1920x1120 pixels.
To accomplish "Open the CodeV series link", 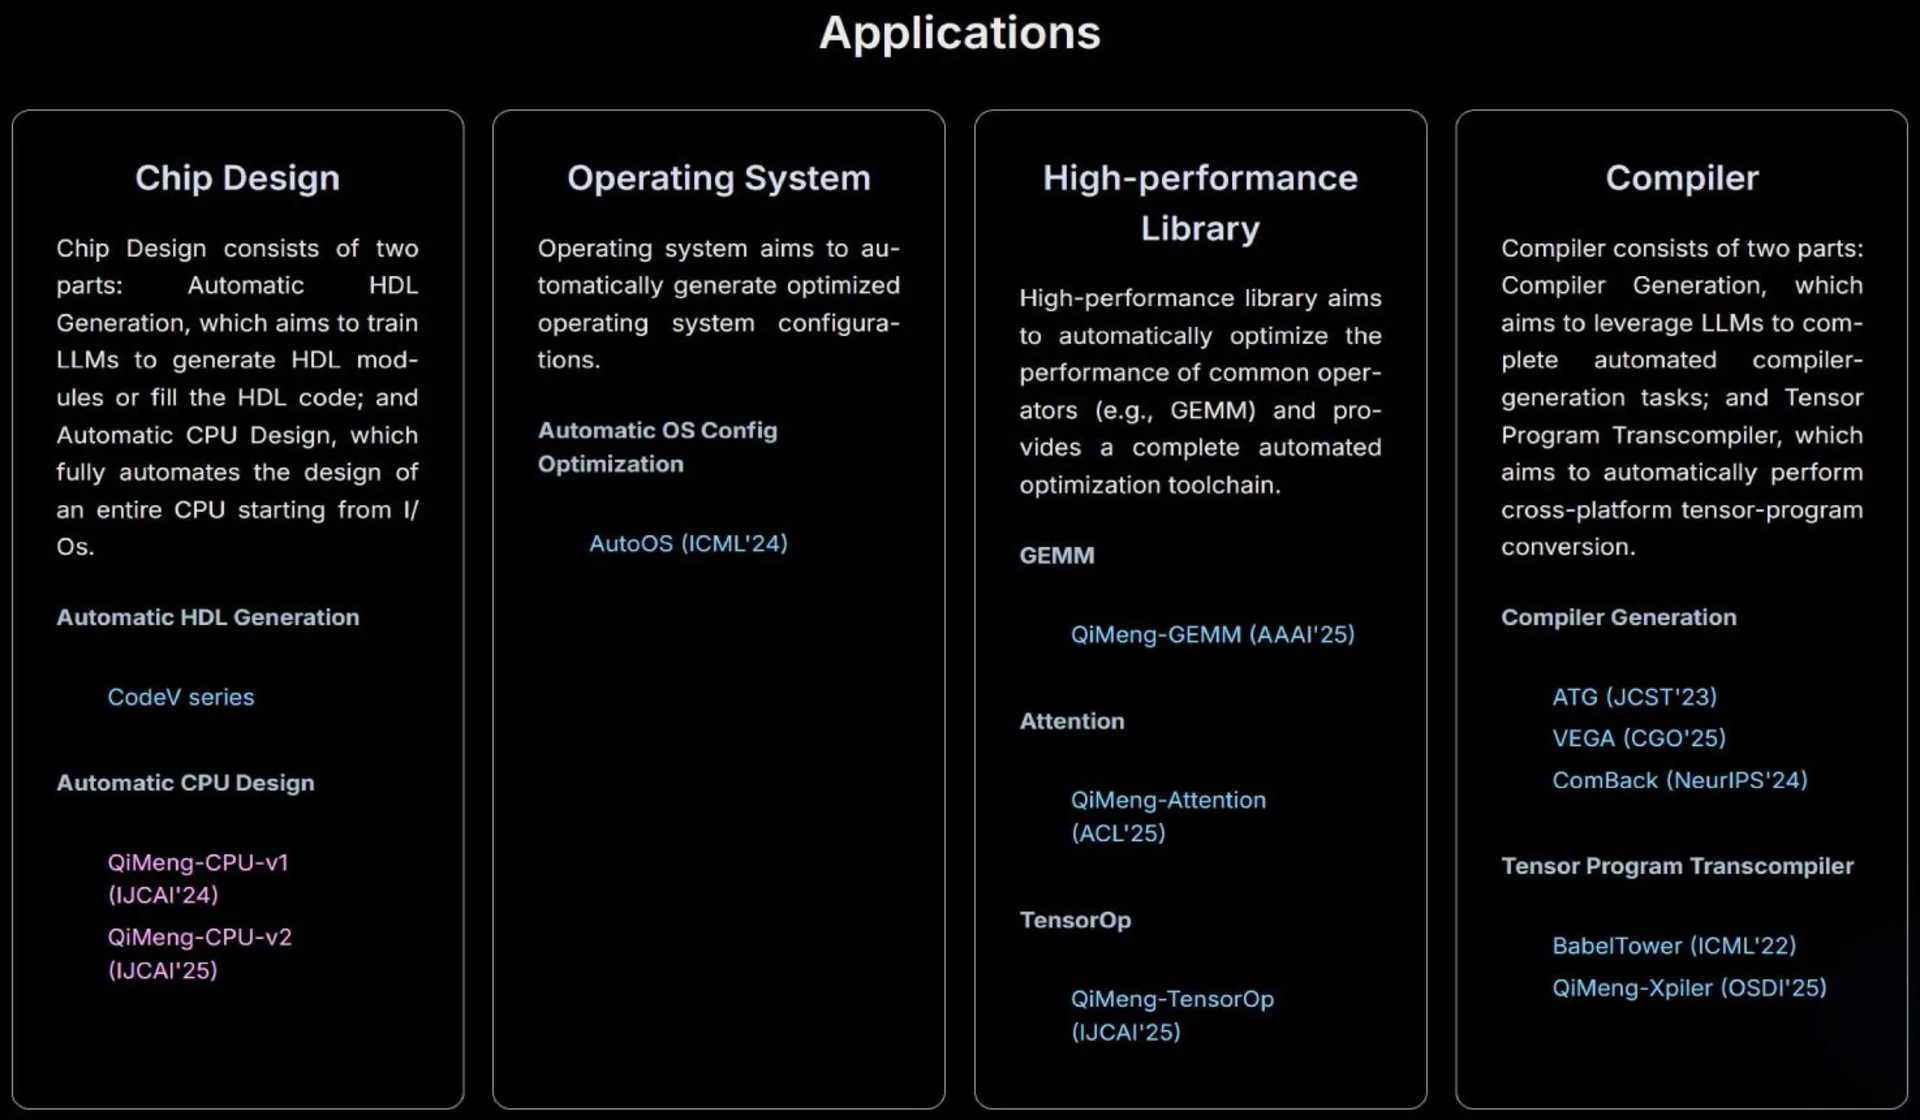I will [181, 697].
